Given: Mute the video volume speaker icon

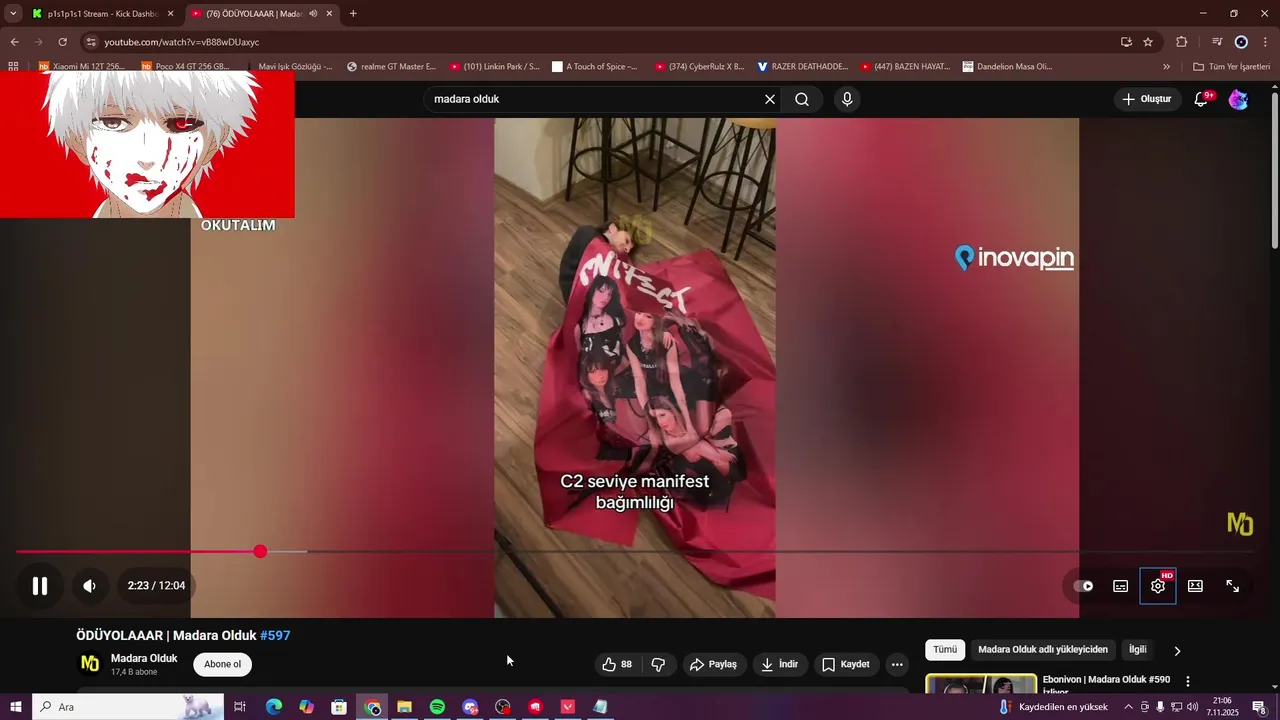Looking at the screenshot, I should coord(90,586).
